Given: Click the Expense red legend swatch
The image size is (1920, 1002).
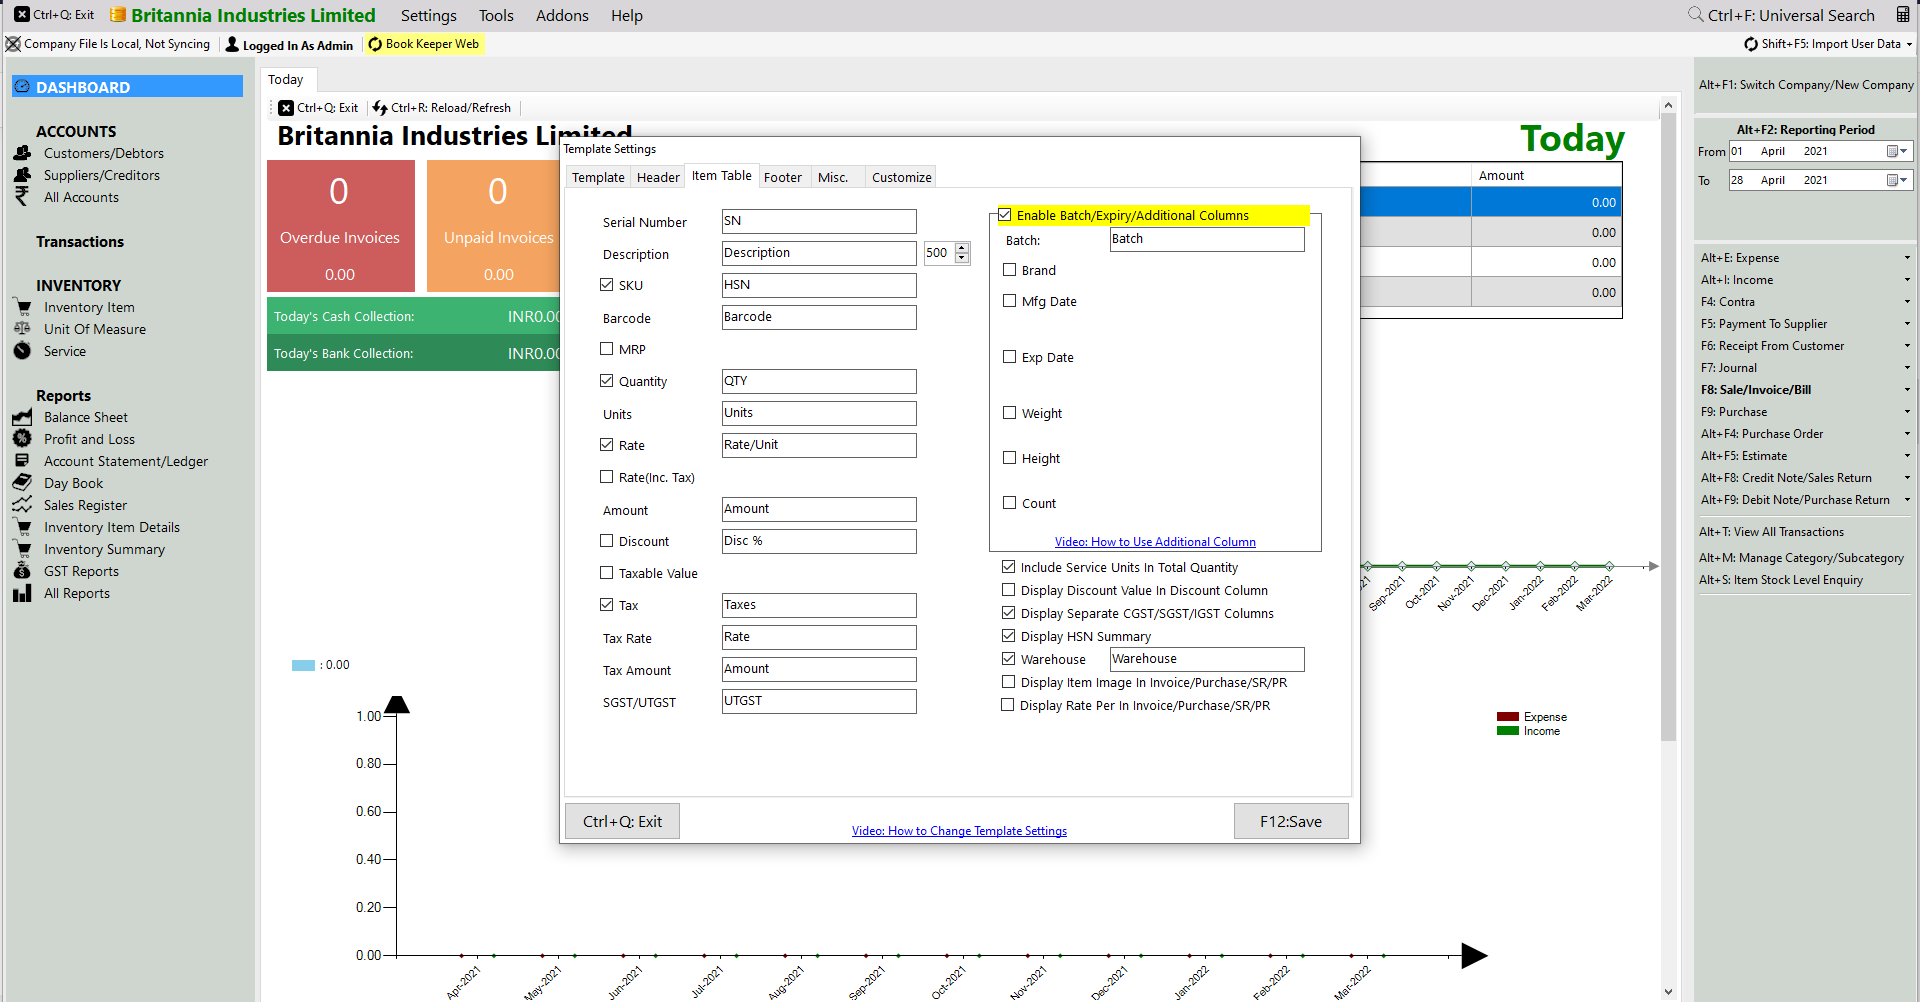Looking at the screenshot, I should [x=1508, y=717].
